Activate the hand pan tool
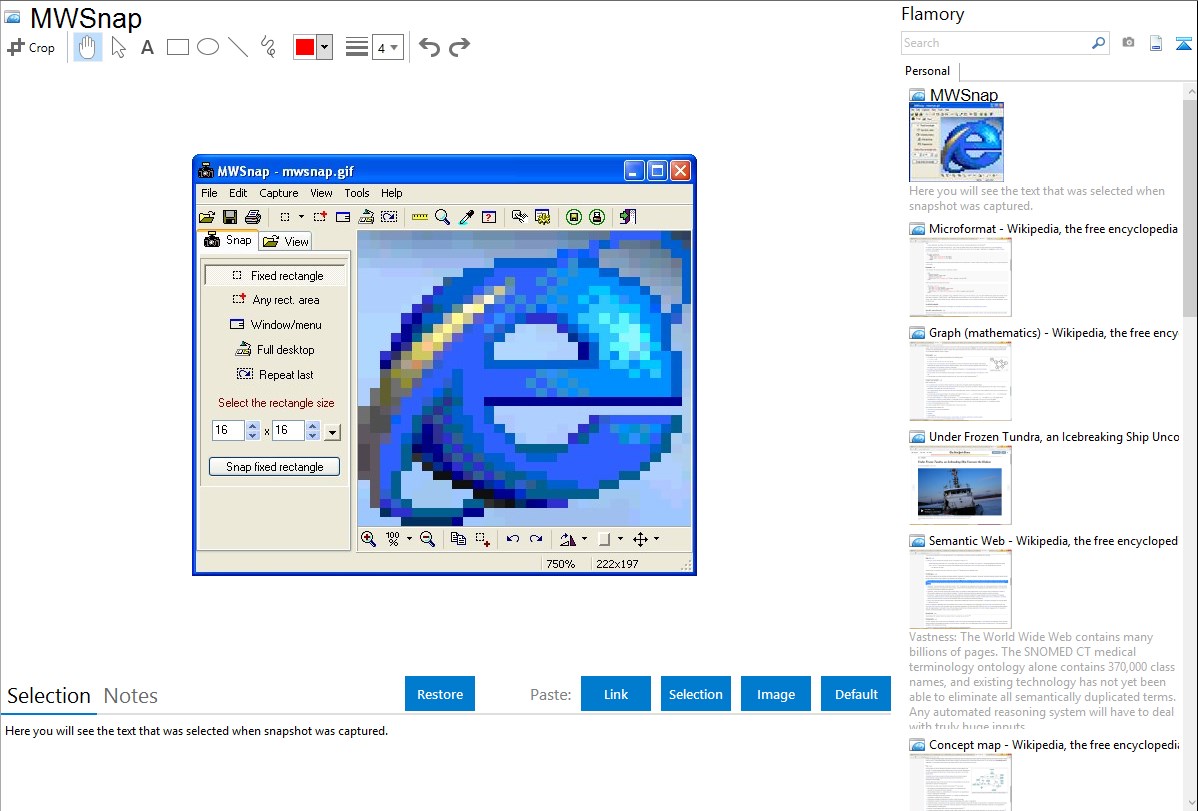This screenshot has height=811, width=1198. [x=87, y=47]
